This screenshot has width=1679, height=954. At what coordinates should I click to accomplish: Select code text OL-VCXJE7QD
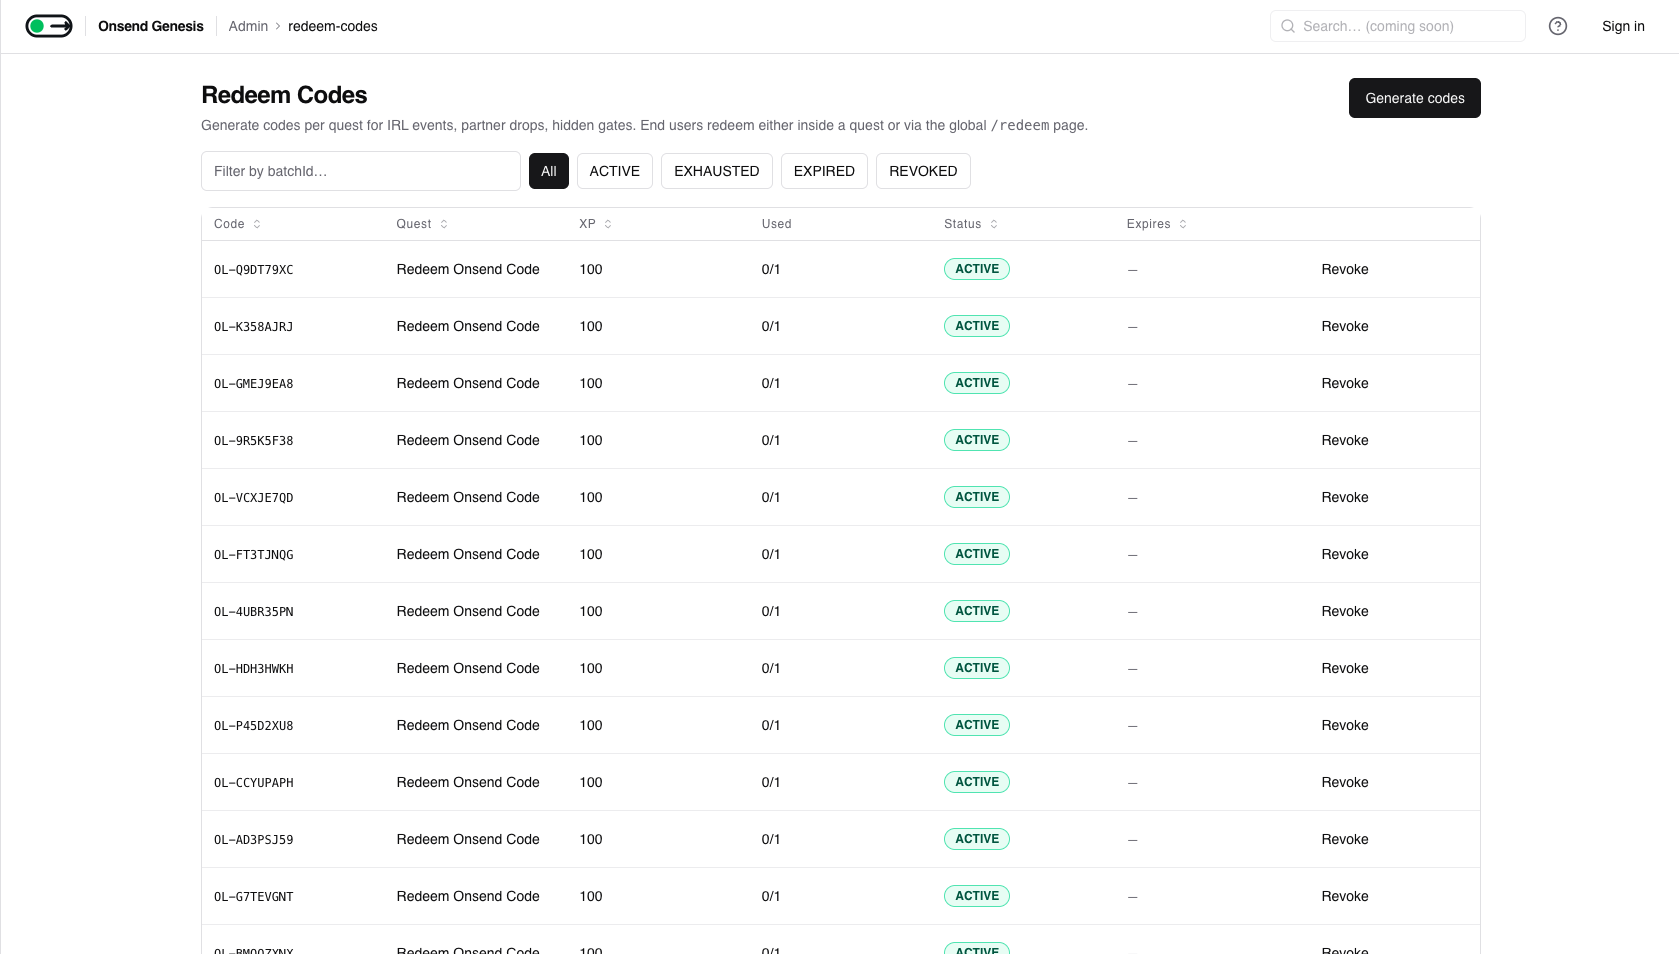tap(254, 498)
